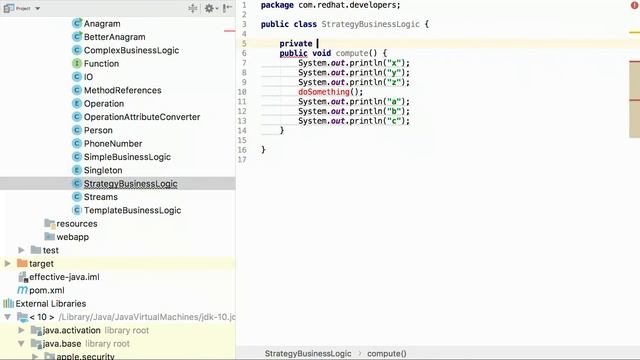The image size is (640, 360).
Task: Click the resources folder icon
Action: tap(50, 224)
